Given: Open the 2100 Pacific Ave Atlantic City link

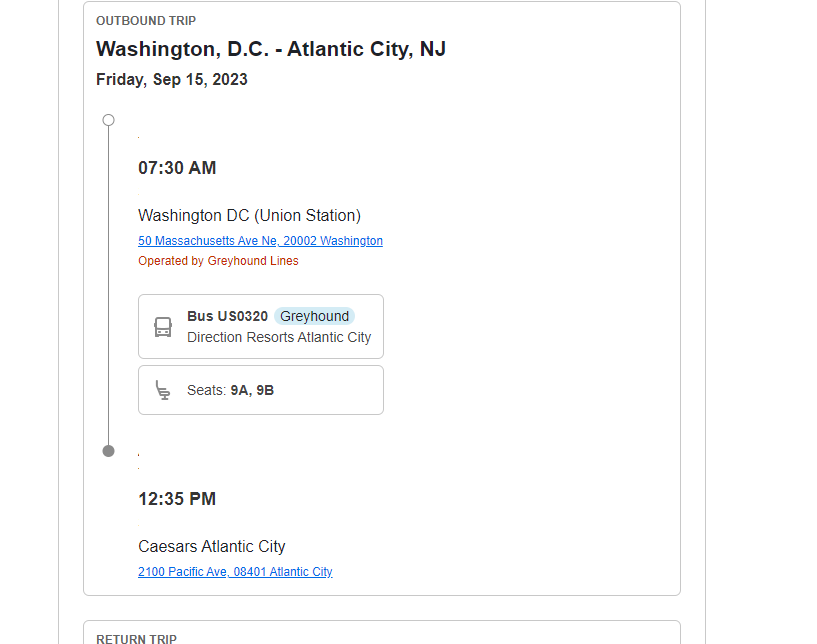Looking at the screenshot, I should [x=235, y=571].
